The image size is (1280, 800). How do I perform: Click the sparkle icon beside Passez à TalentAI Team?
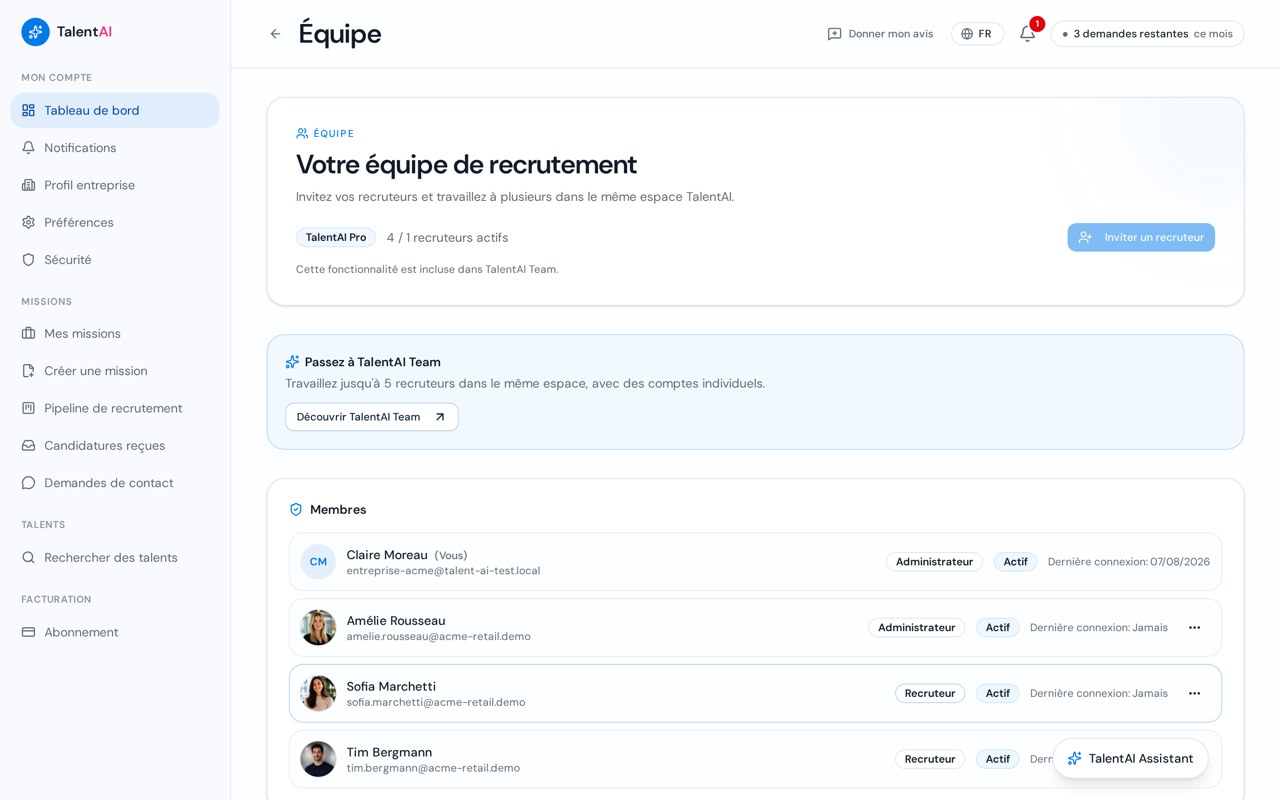click(292, 362)
